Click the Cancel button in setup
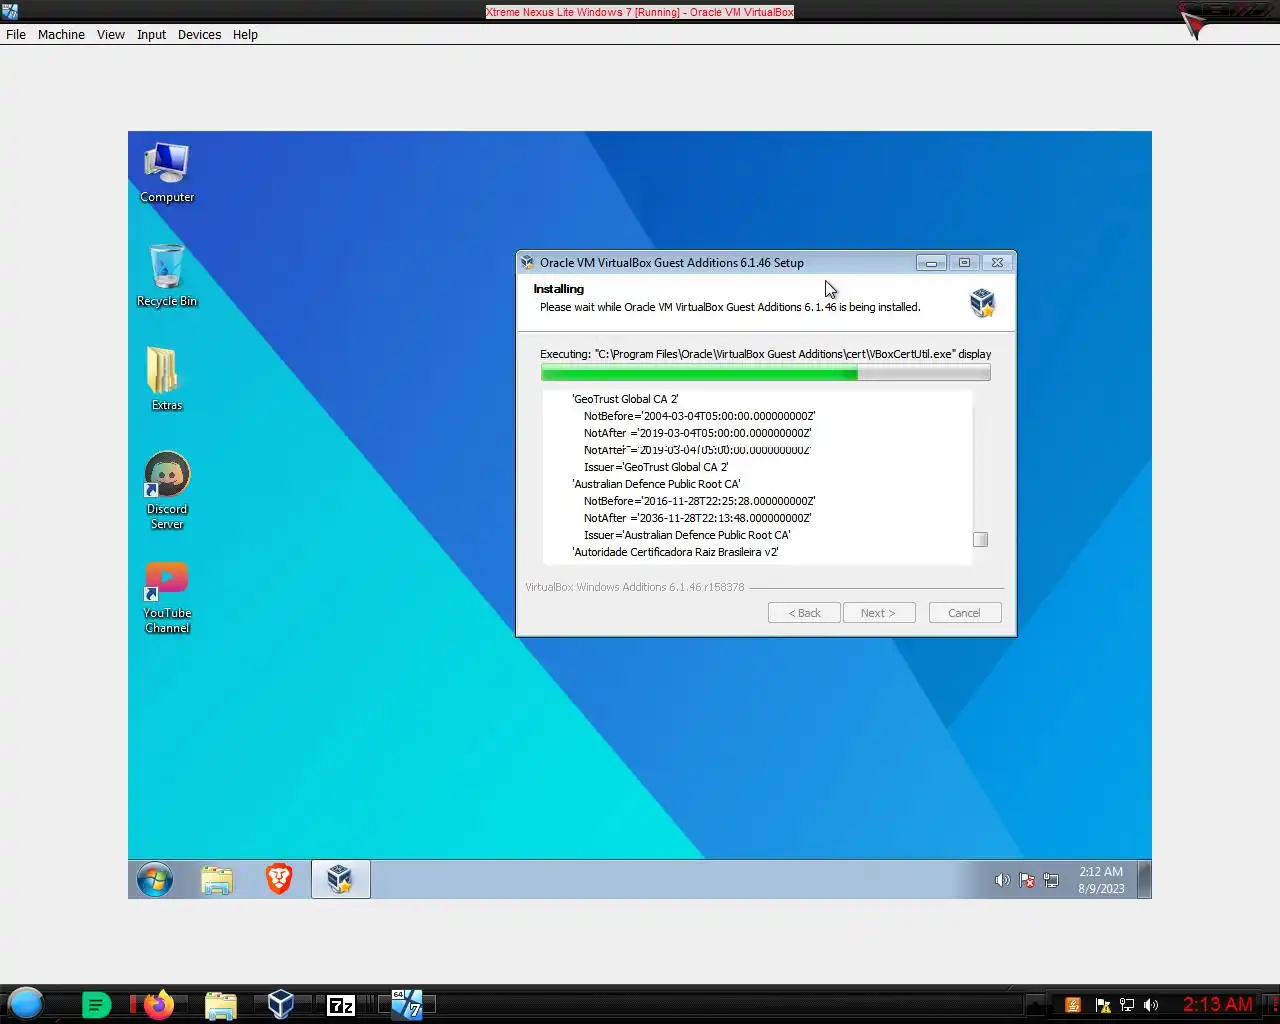 tap(965, 613)
